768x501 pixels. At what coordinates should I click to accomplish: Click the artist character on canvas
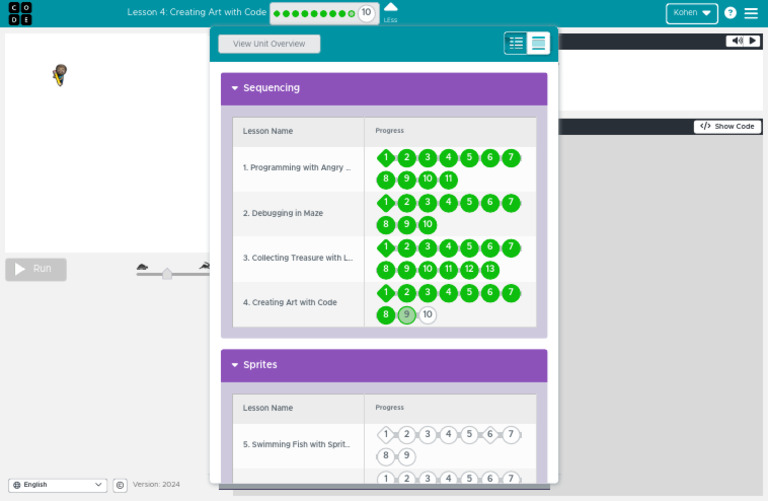(60, 75)
